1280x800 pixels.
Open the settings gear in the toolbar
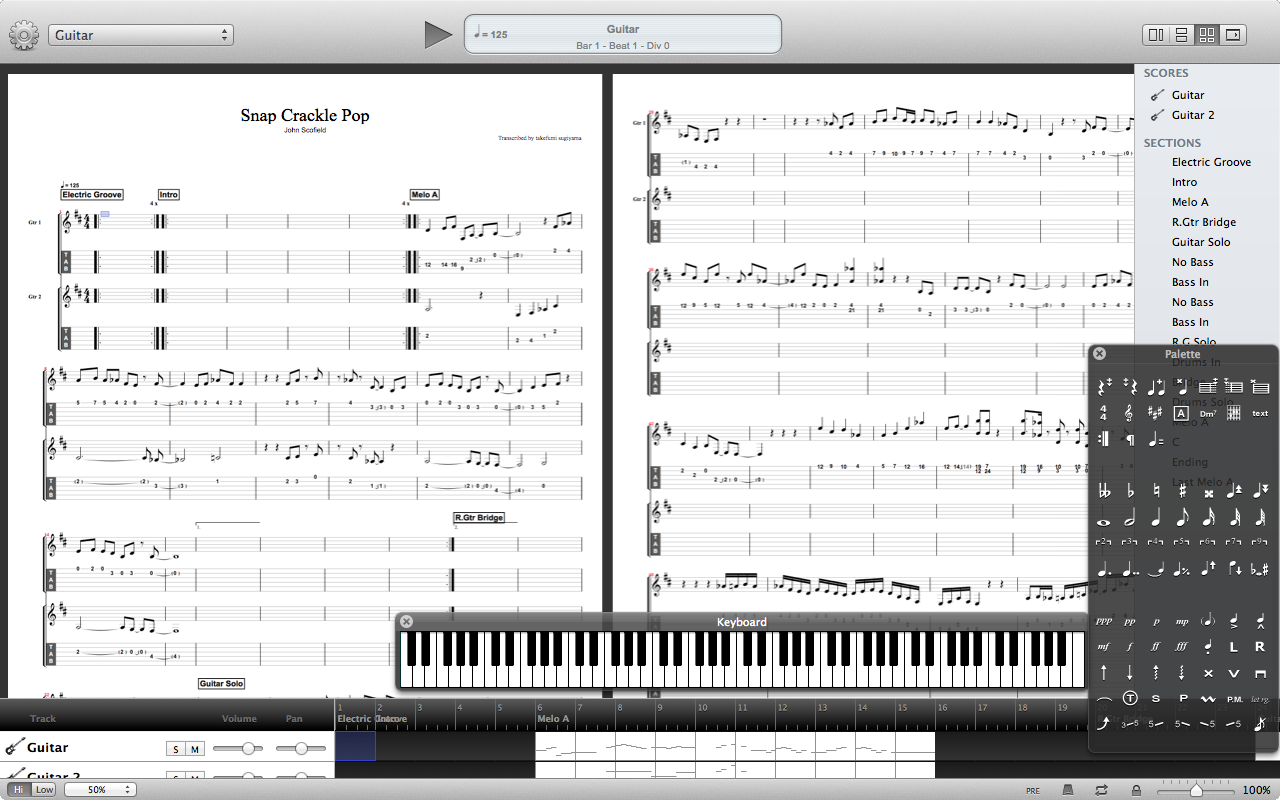point(23,36)
